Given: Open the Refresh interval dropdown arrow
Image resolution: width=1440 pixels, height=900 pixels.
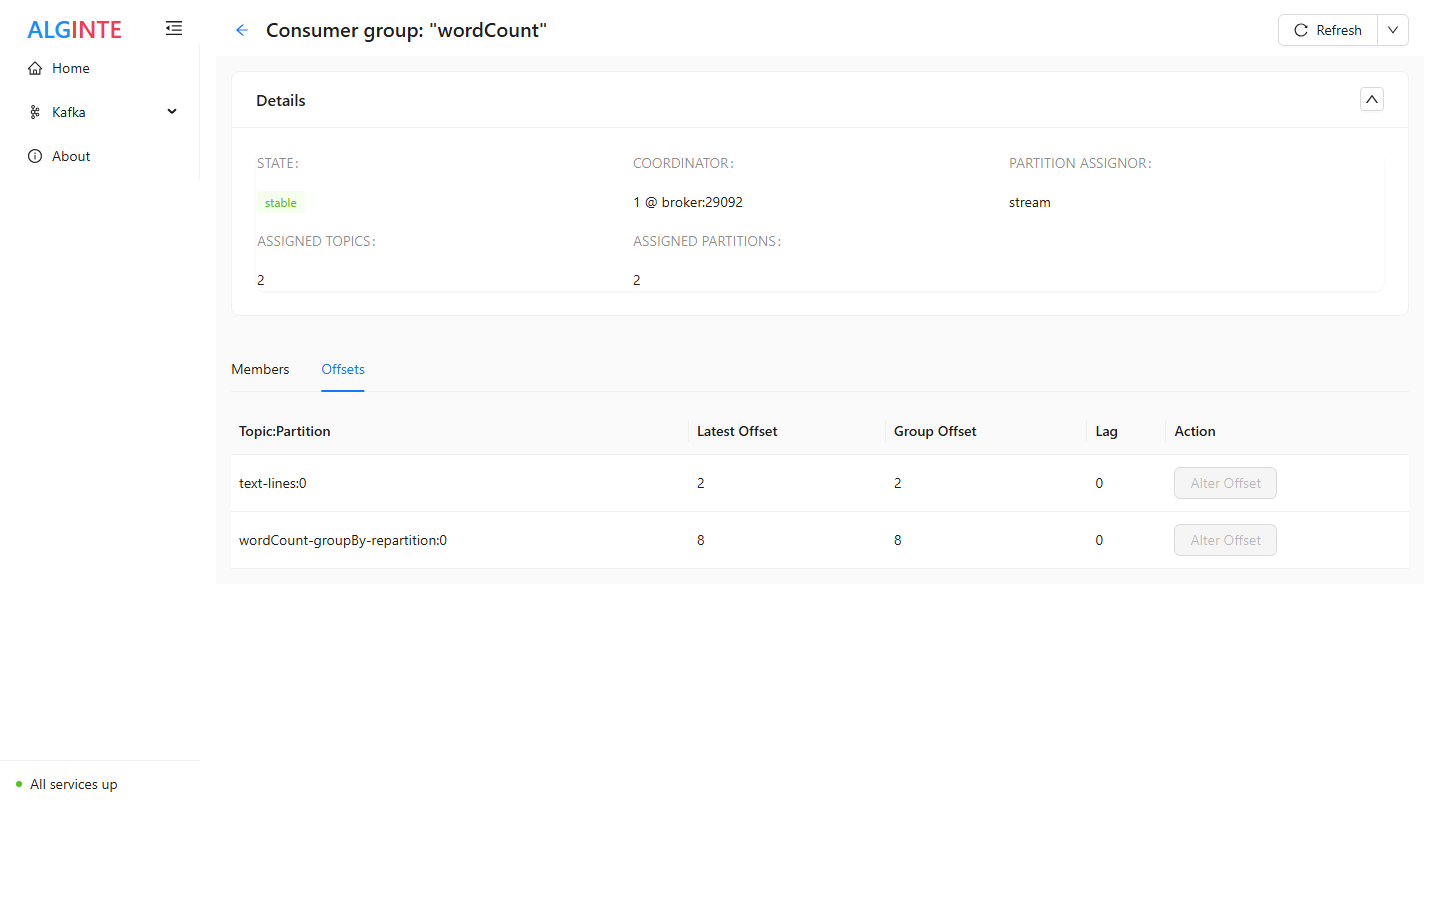Looking at the screenshot, I should (x=1393, y=30).
